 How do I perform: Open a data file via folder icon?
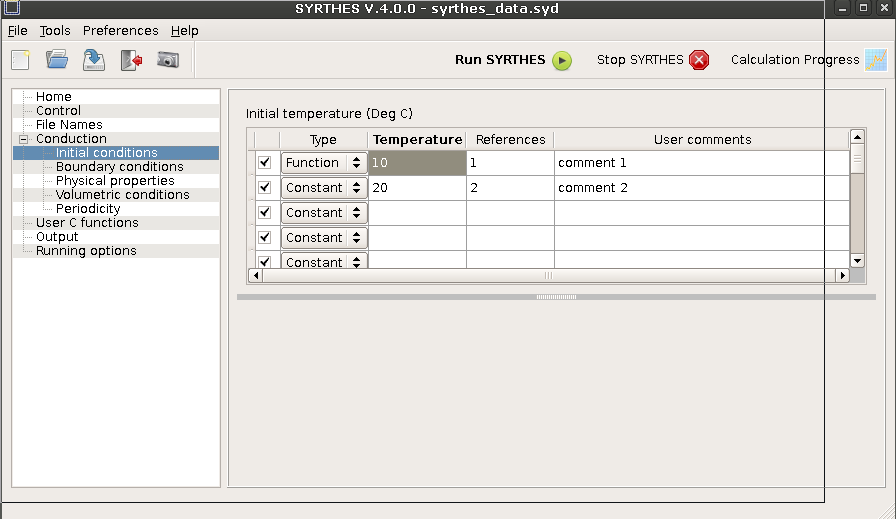coord(57,60)
